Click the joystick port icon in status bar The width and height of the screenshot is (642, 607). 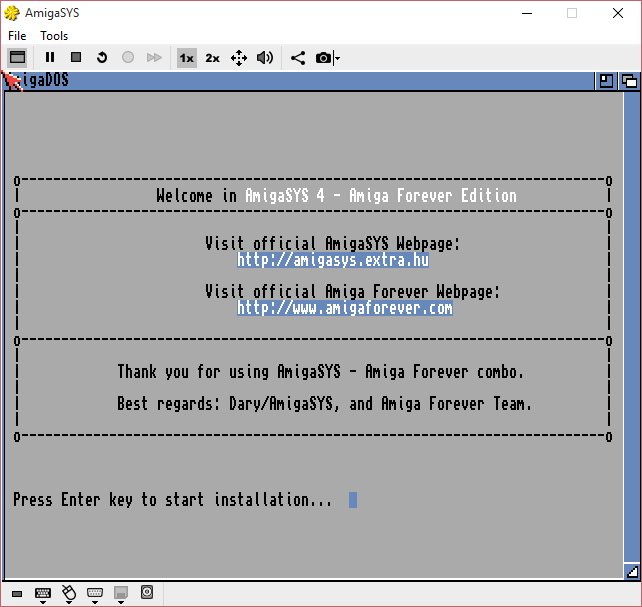click(x=95, y=592)
